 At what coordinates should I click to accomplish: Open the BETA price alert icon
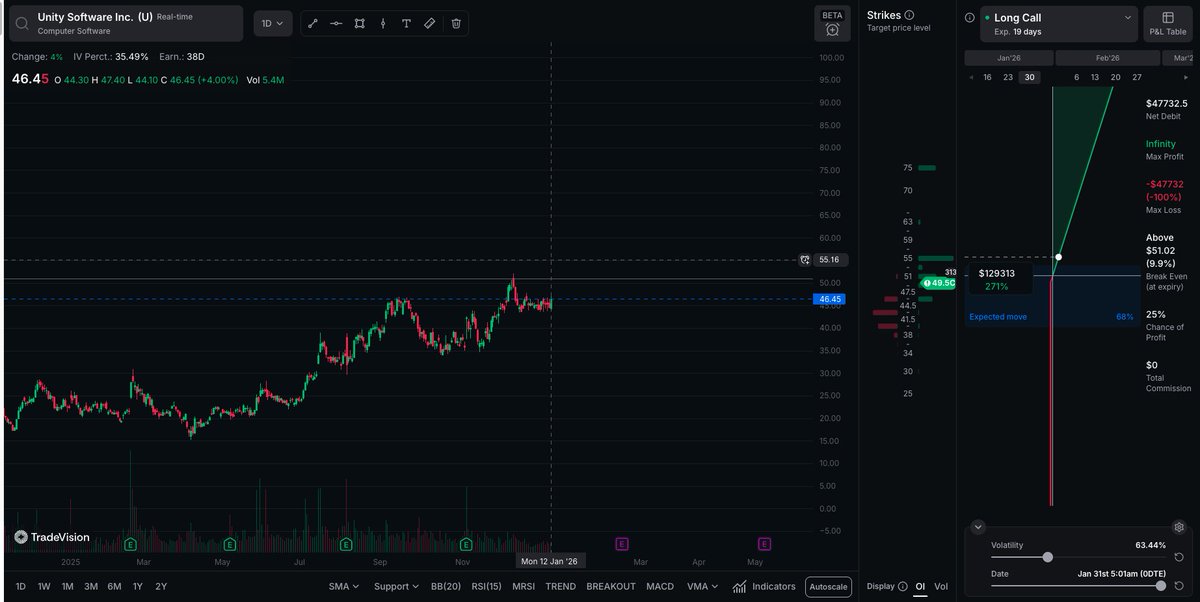tap(832, 30)
